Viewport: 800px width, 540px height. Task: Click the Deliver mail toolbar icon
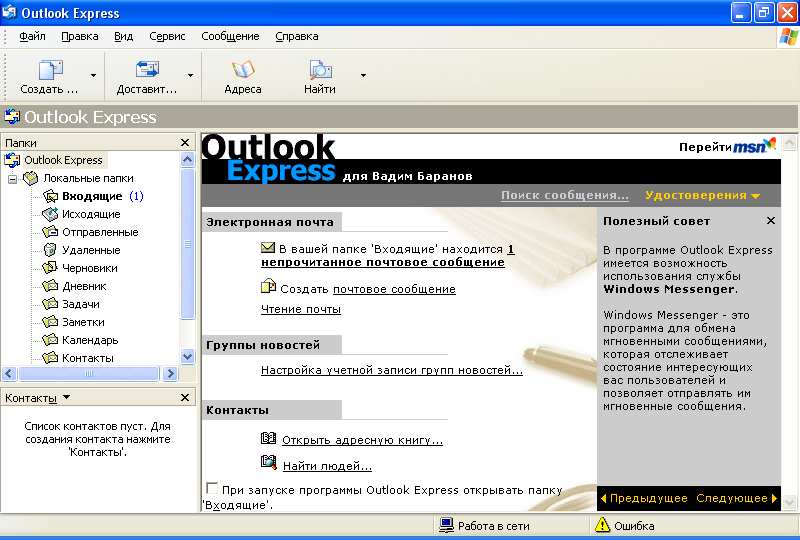click(x=147, y=69)
